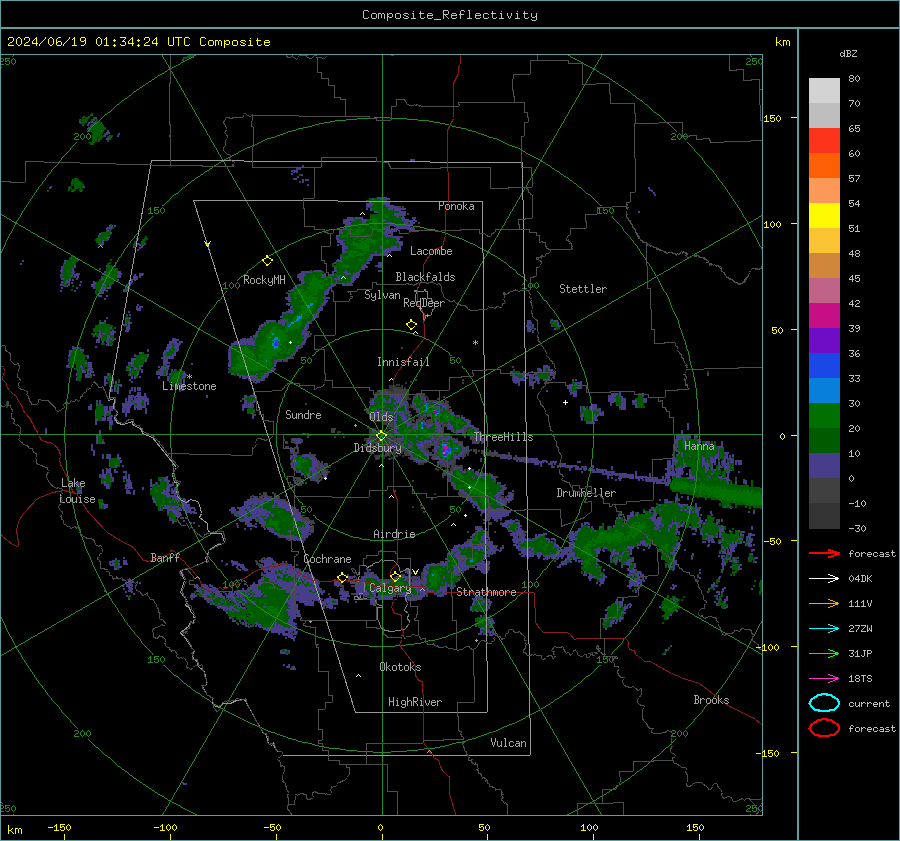Click the Sundre town label
900x841 pixels.
303,414
